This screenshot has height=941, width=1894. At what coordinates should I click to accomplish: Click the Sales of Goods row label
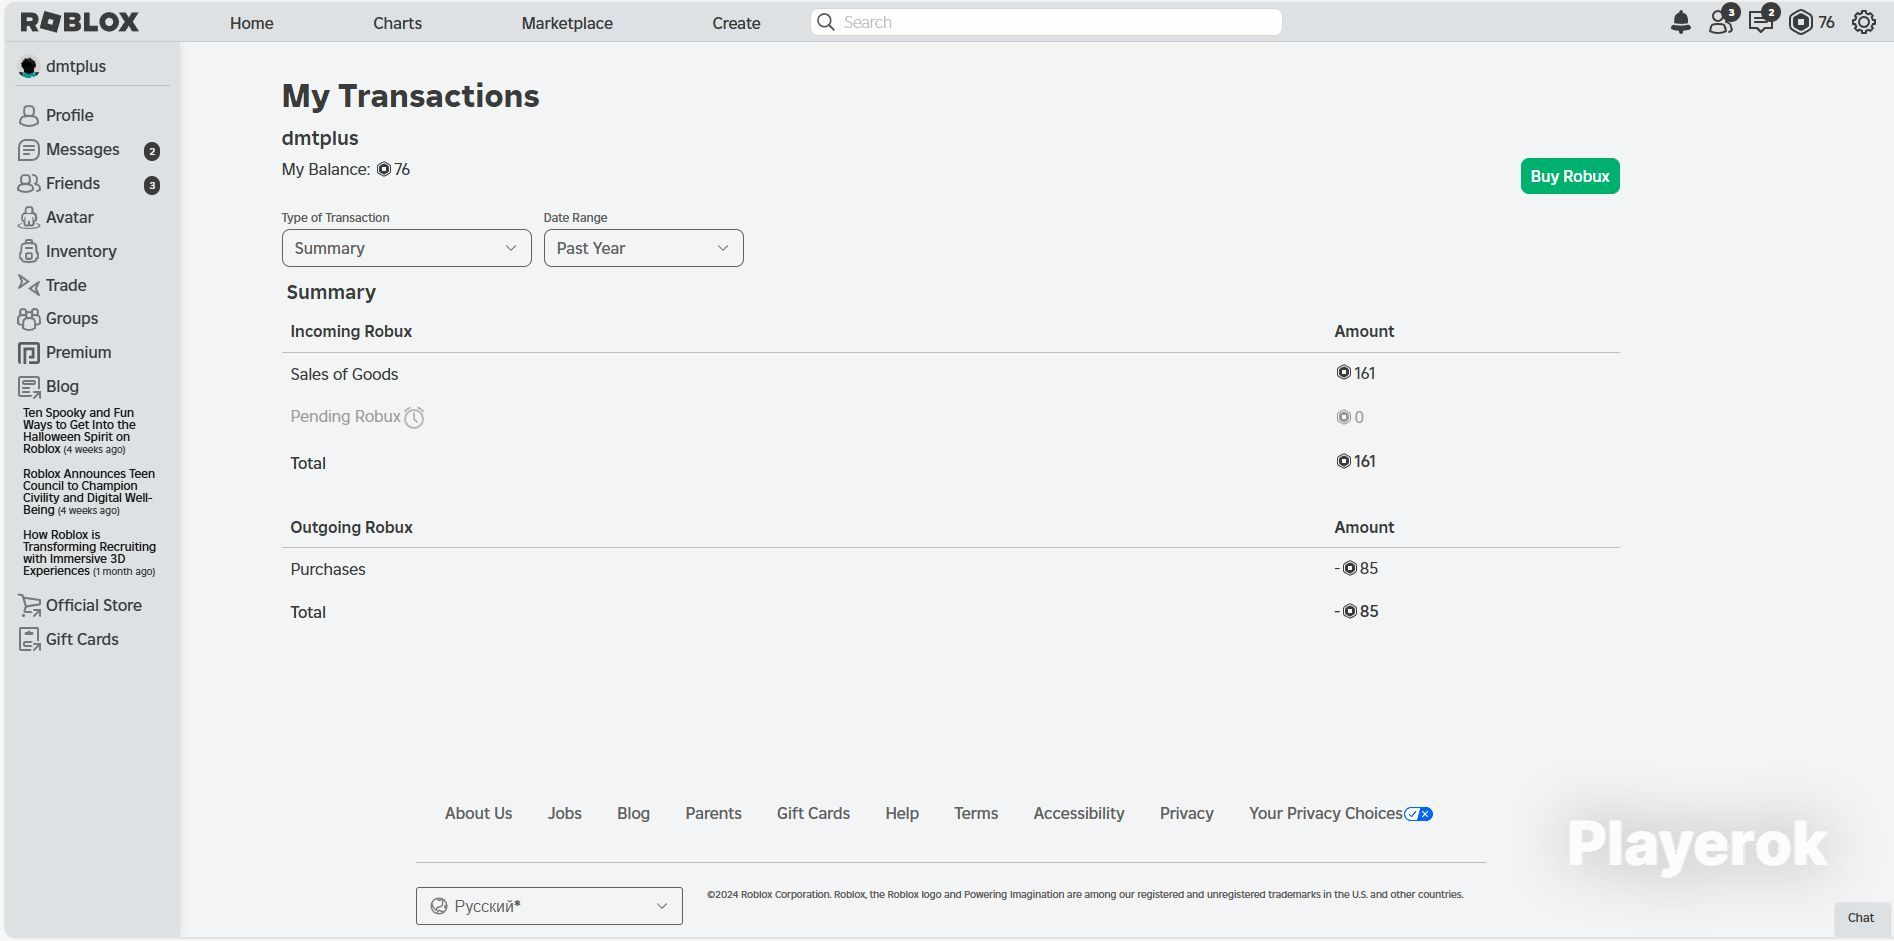344,375
